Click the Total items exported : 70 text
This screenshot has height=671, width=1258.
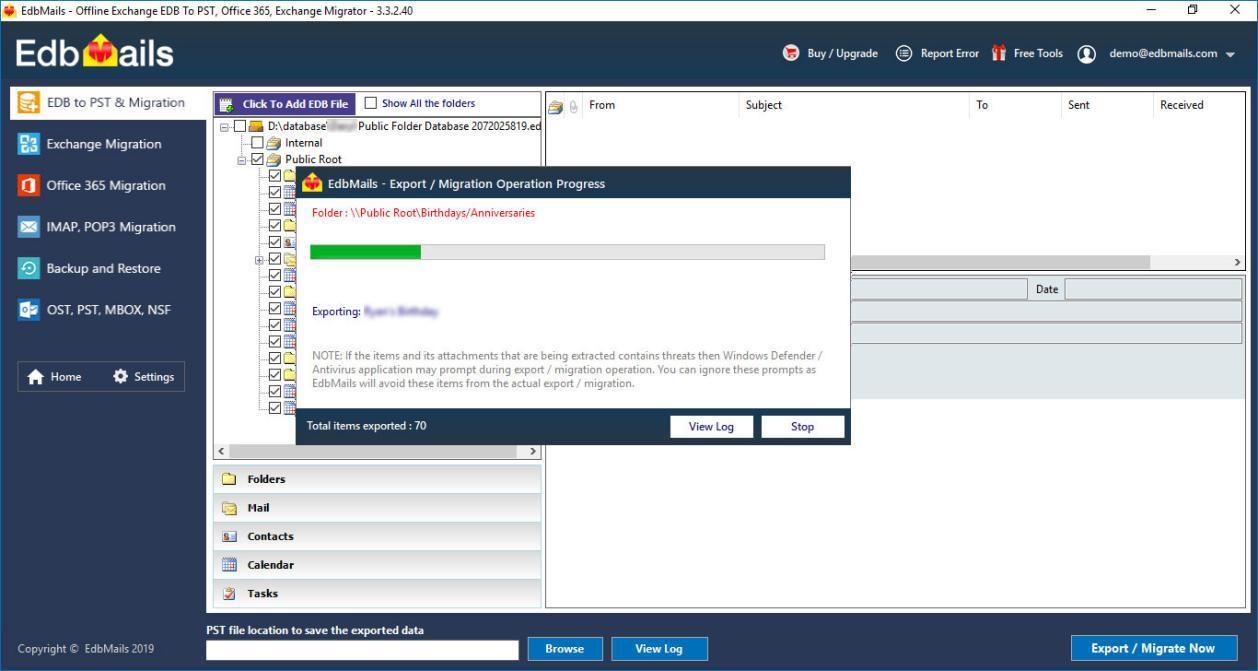click(366, 426)
